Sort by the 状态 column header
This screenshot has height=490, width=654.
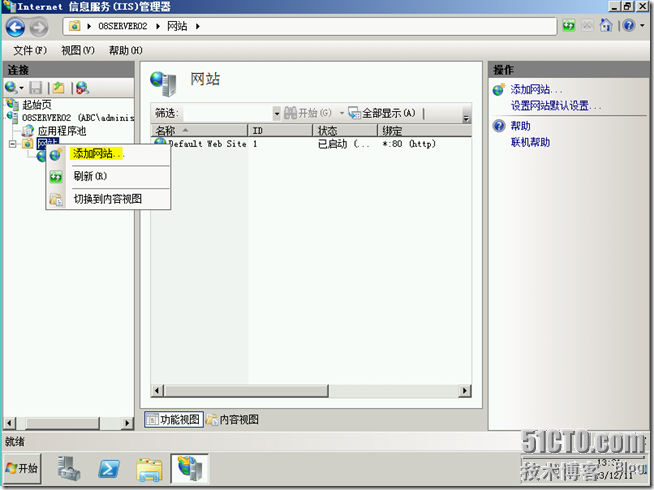click(345, 131)
